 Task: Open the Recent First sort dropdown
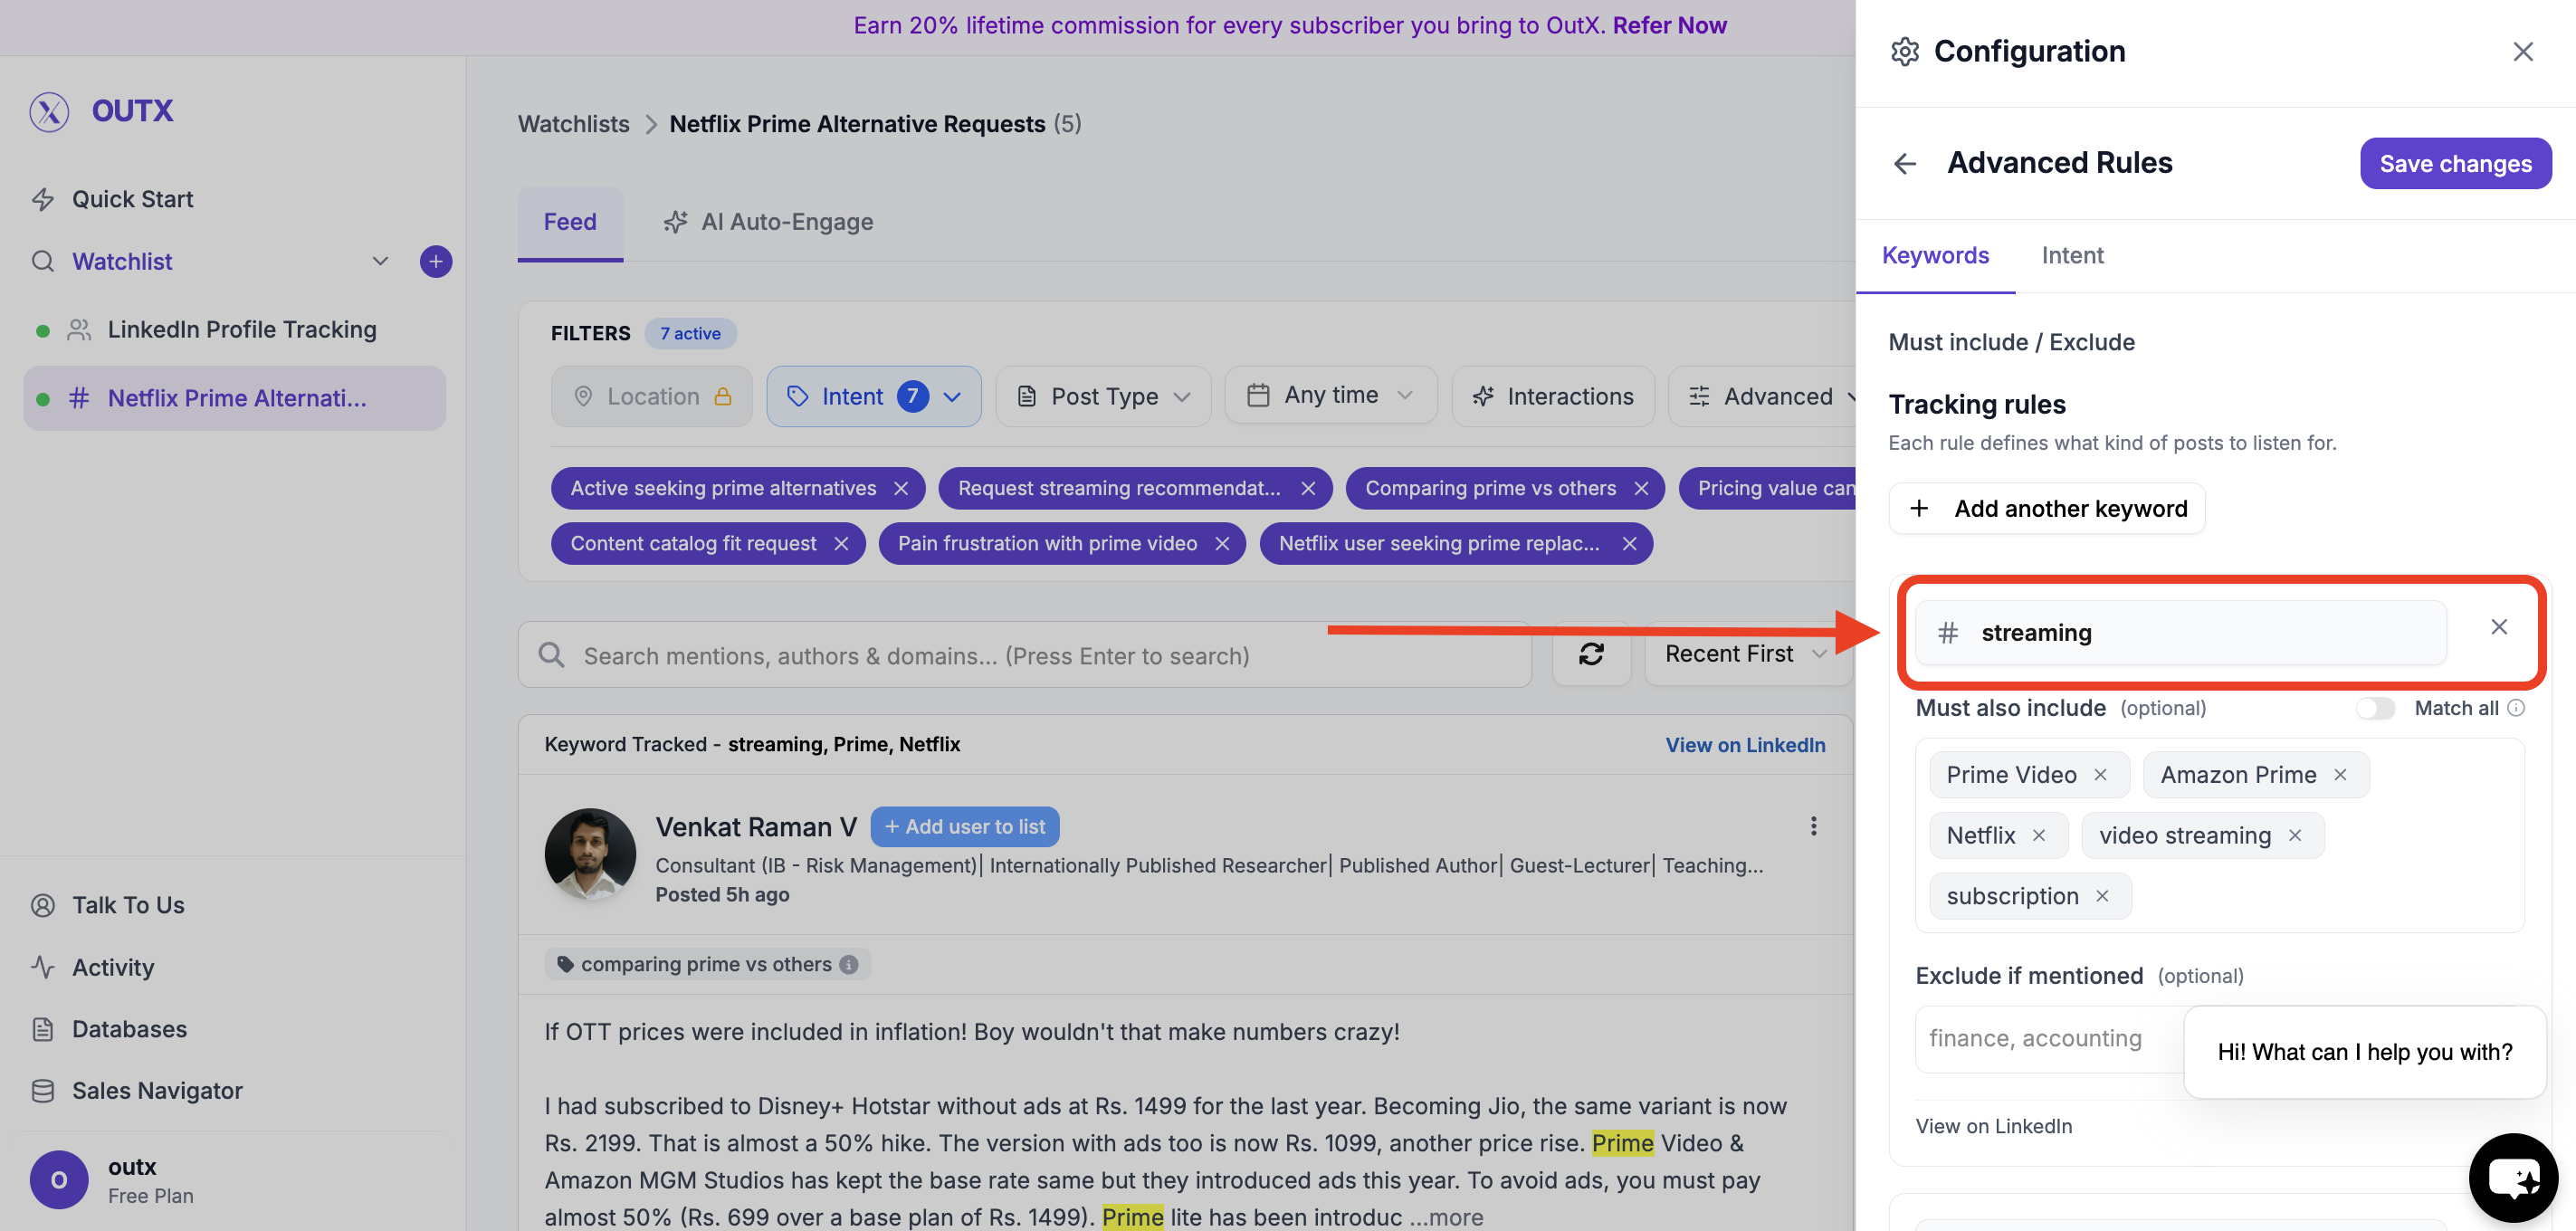click(x=1746, y=655)
